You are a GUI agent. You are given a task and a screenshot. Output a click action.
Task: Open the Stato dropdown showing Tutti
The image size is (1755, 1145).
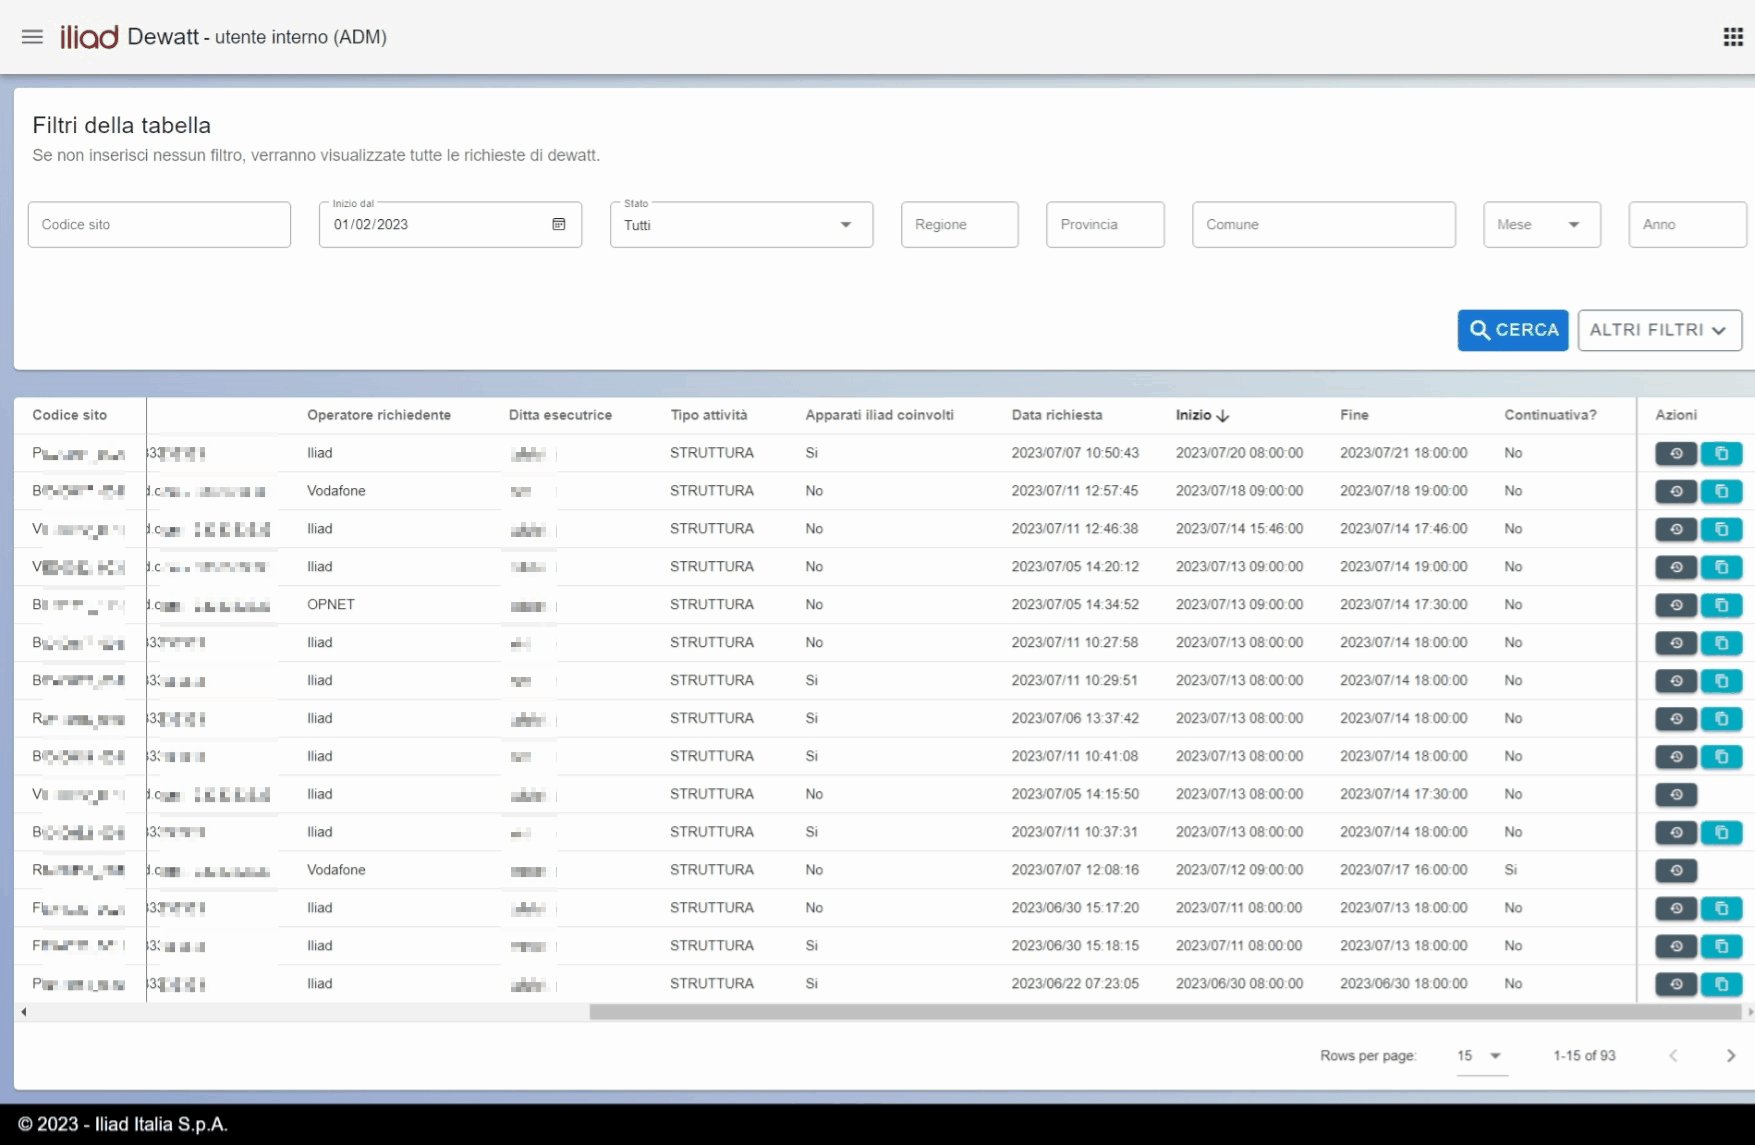[741, 225]
